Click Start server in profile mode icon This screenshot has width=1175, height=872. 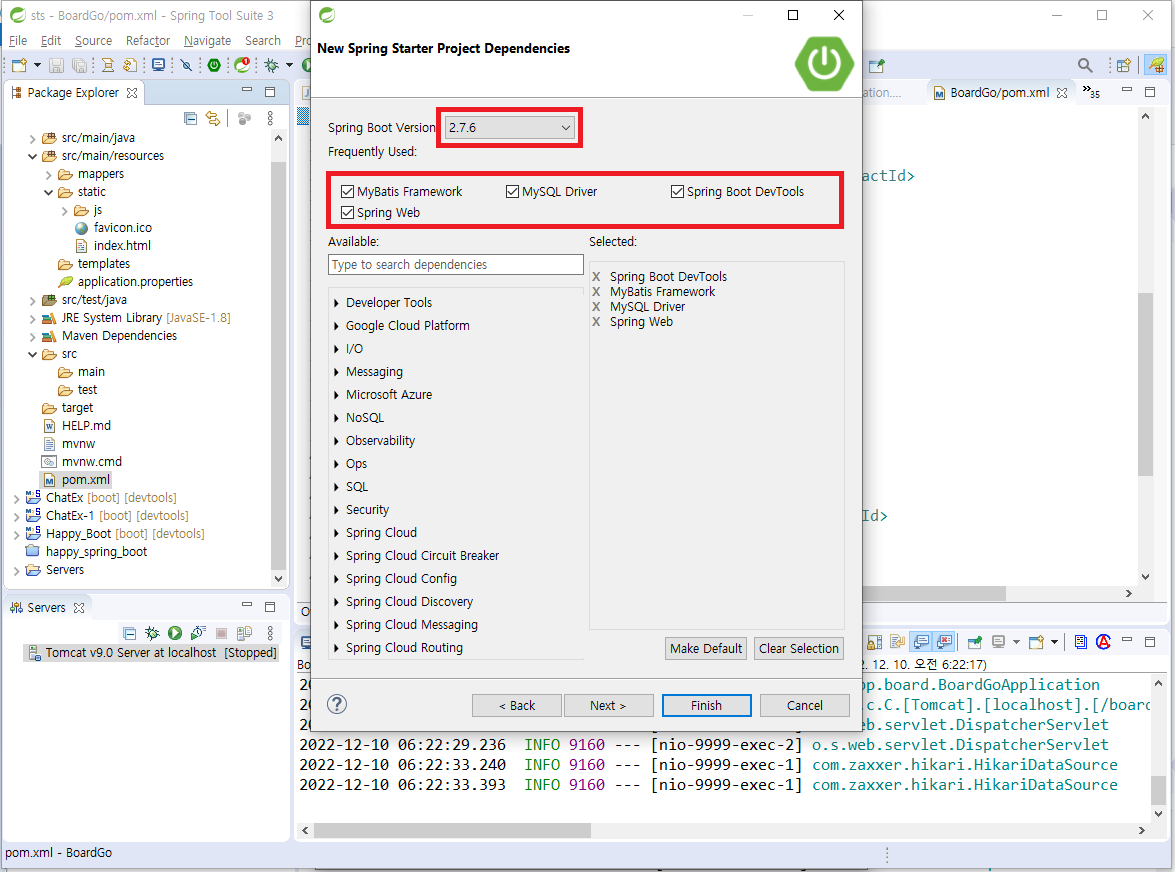(x=198, y=633)
